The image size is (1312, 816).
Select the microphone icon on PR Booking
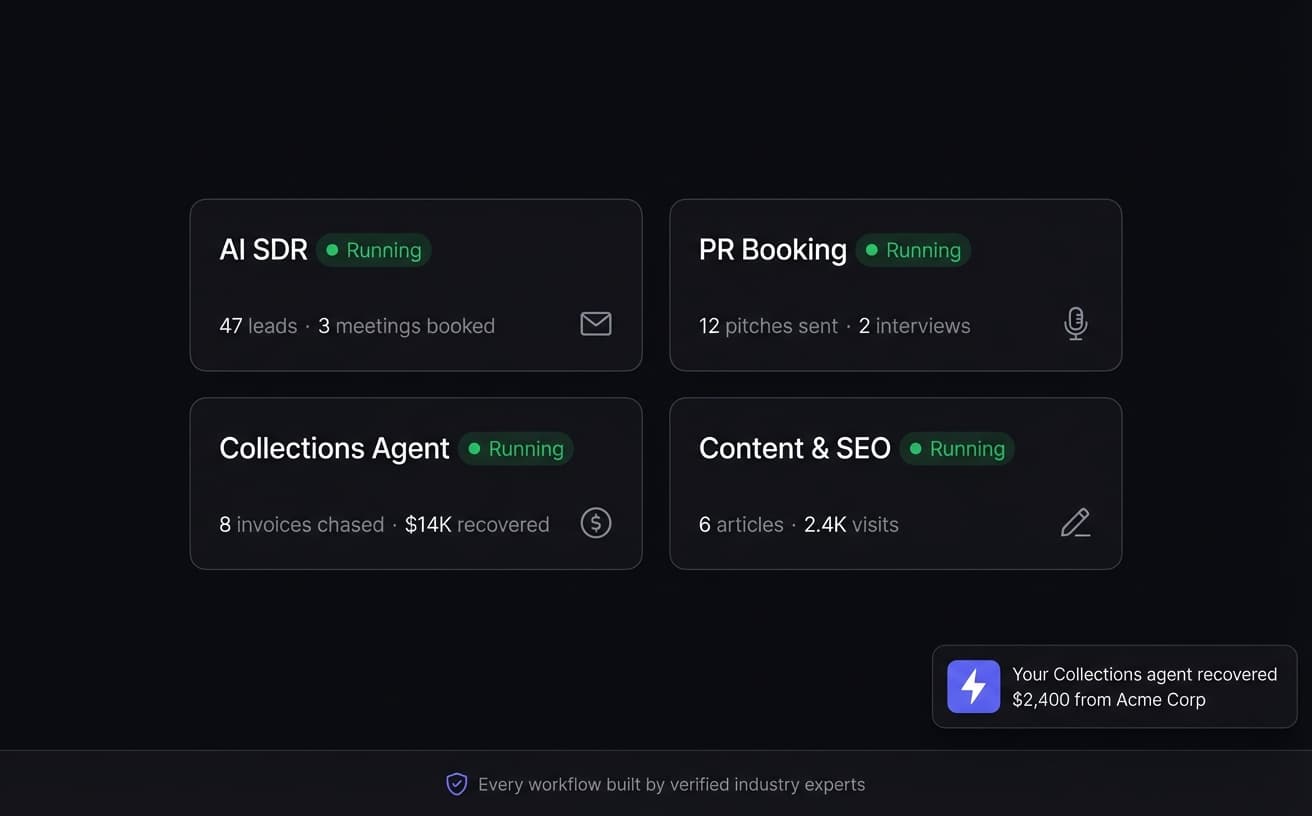click(1075, 324)
